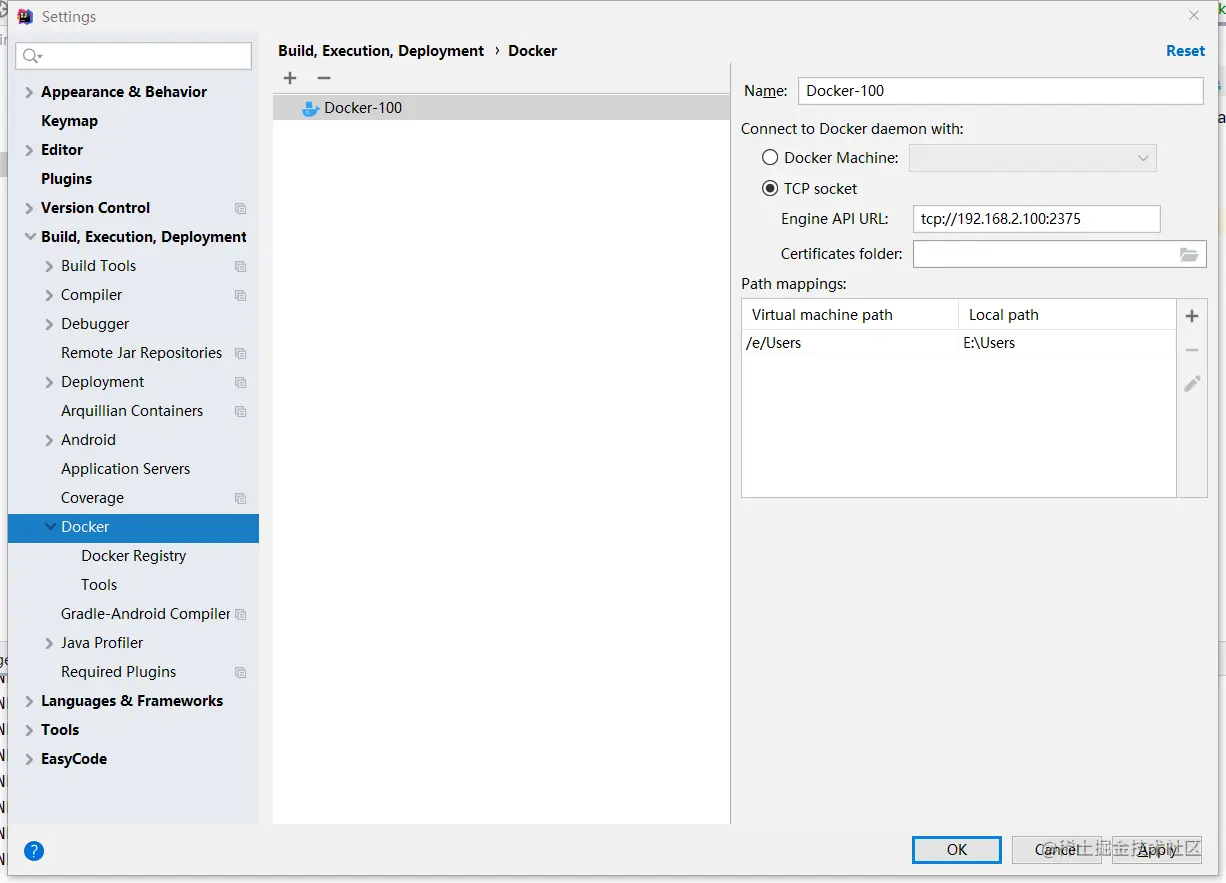Click the Docker whale icon beside Docker-100
1226x883 pixels.
click(310, 108)
